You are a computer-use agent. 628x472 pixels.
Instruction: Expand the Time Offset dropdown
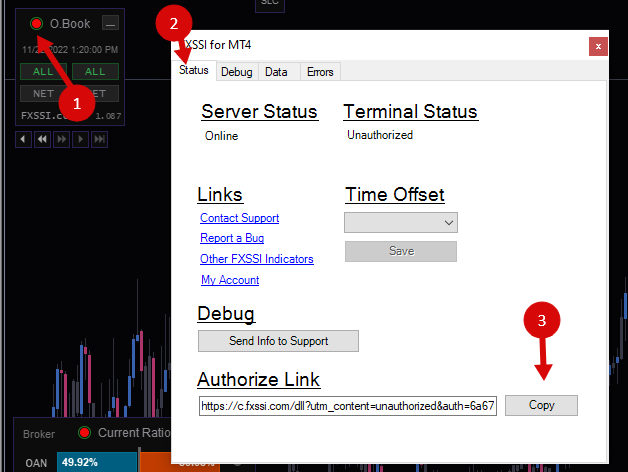coord(401,222)
